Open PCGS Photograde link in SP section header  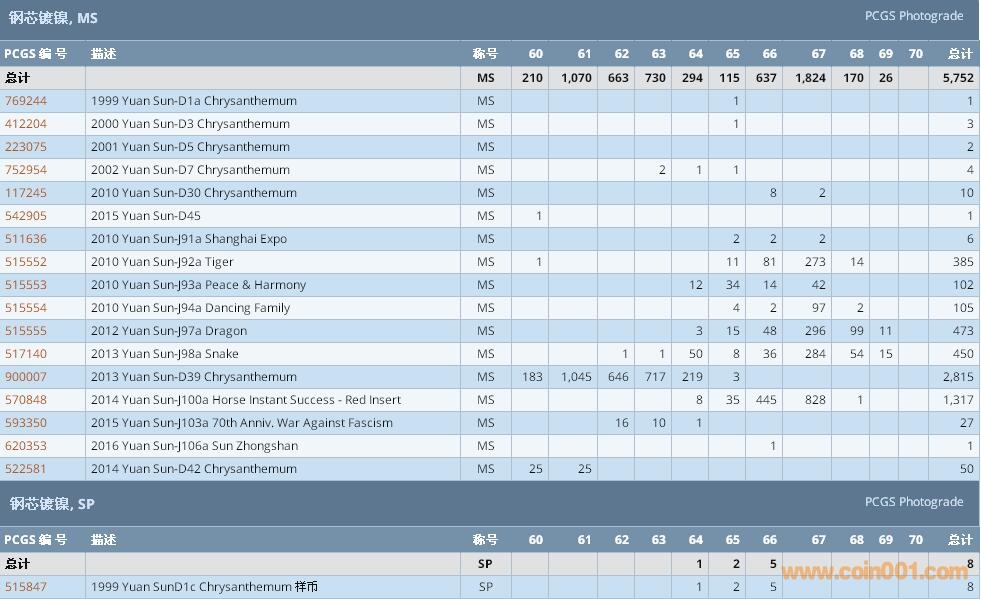click(914, 502)
